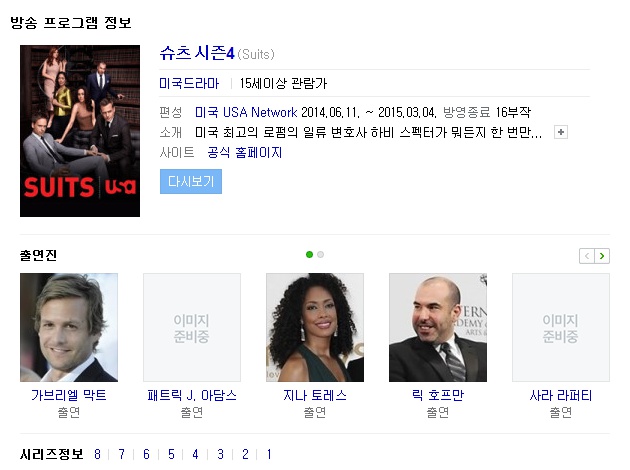Viewport: 630px width, 470px height.
Task: Click 사라 라퍼티 placeholder image
Action: pos(560,327)
